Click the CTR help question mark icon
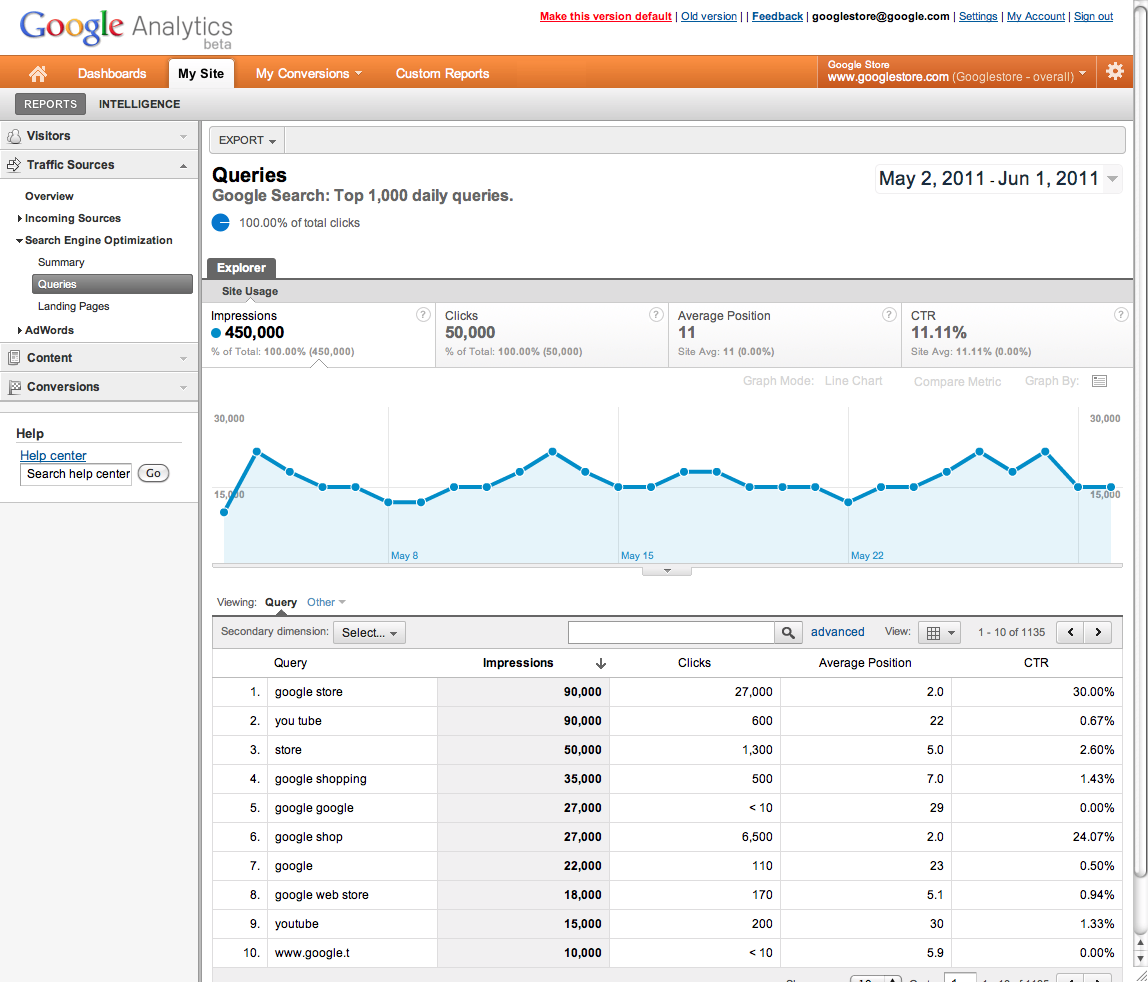This screenshot has height=982, width=1148. click(x=1122, y=315)
